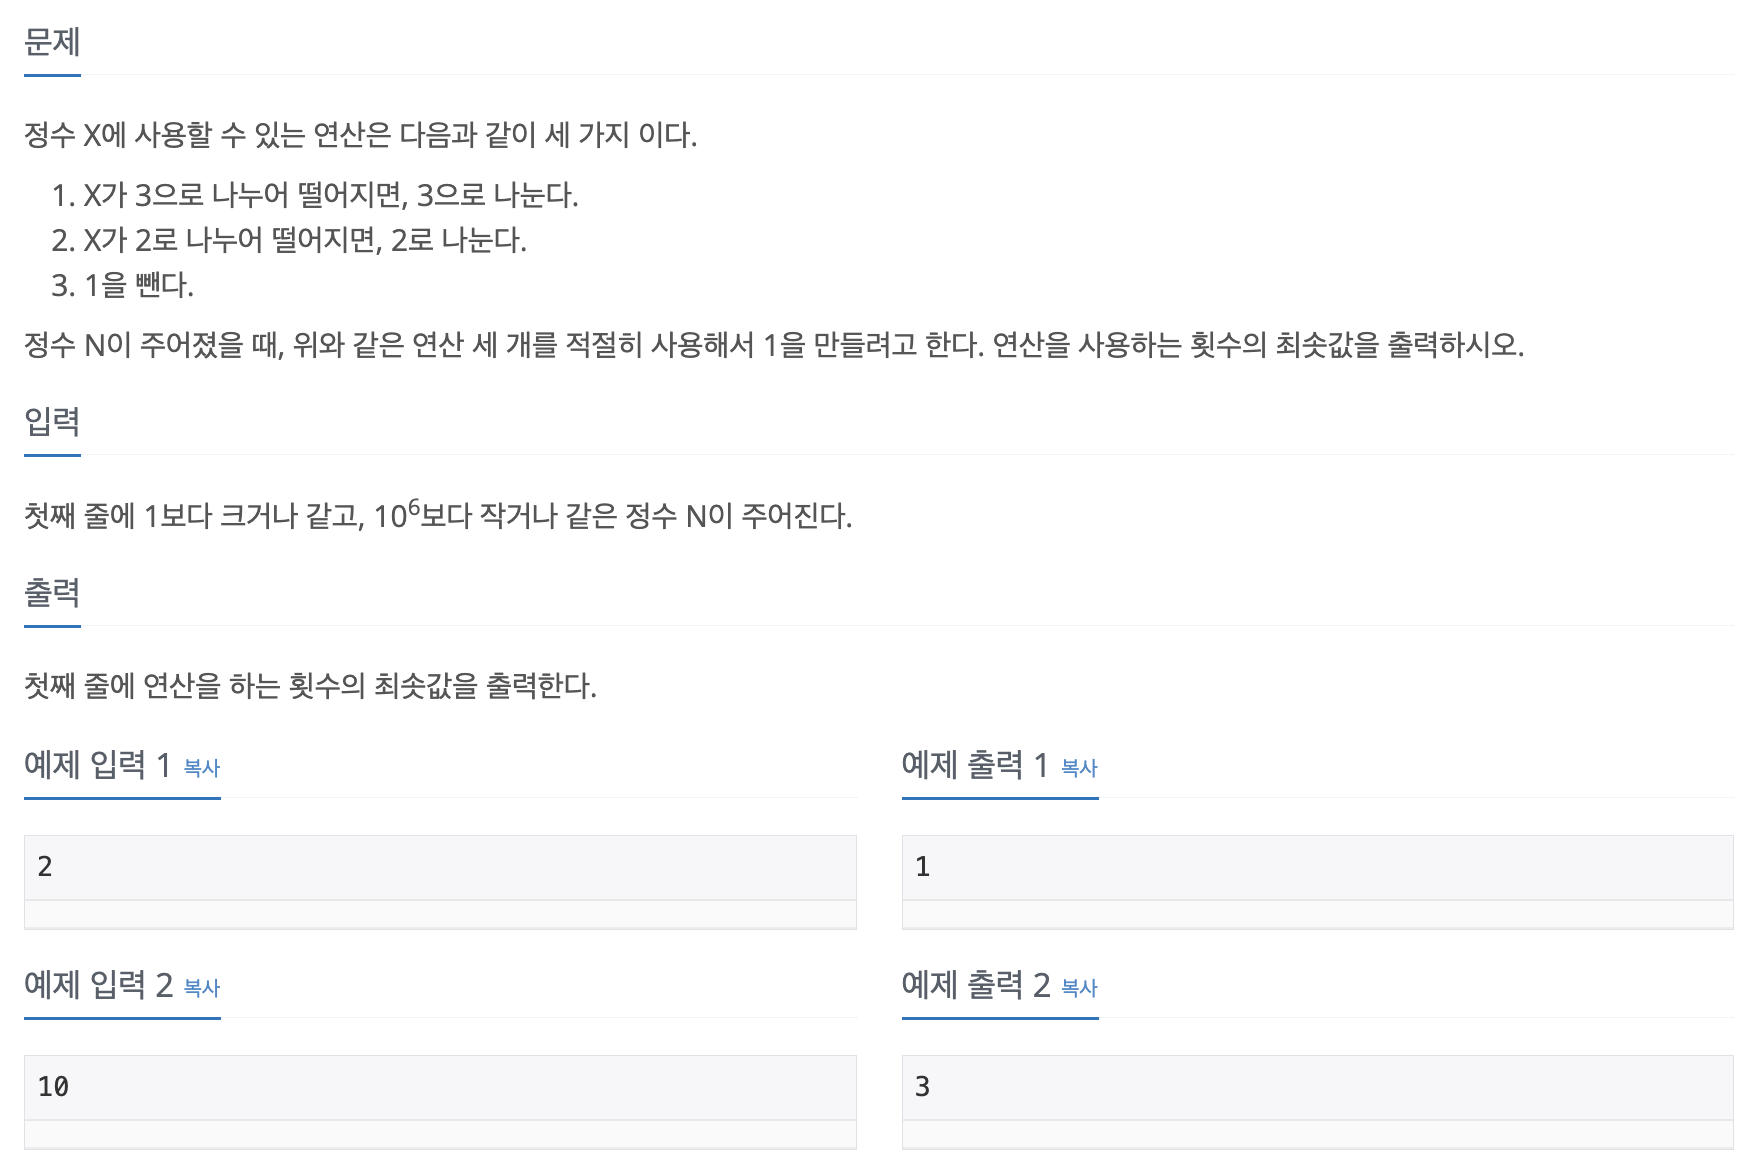Click the 입력 section heading

52,422
